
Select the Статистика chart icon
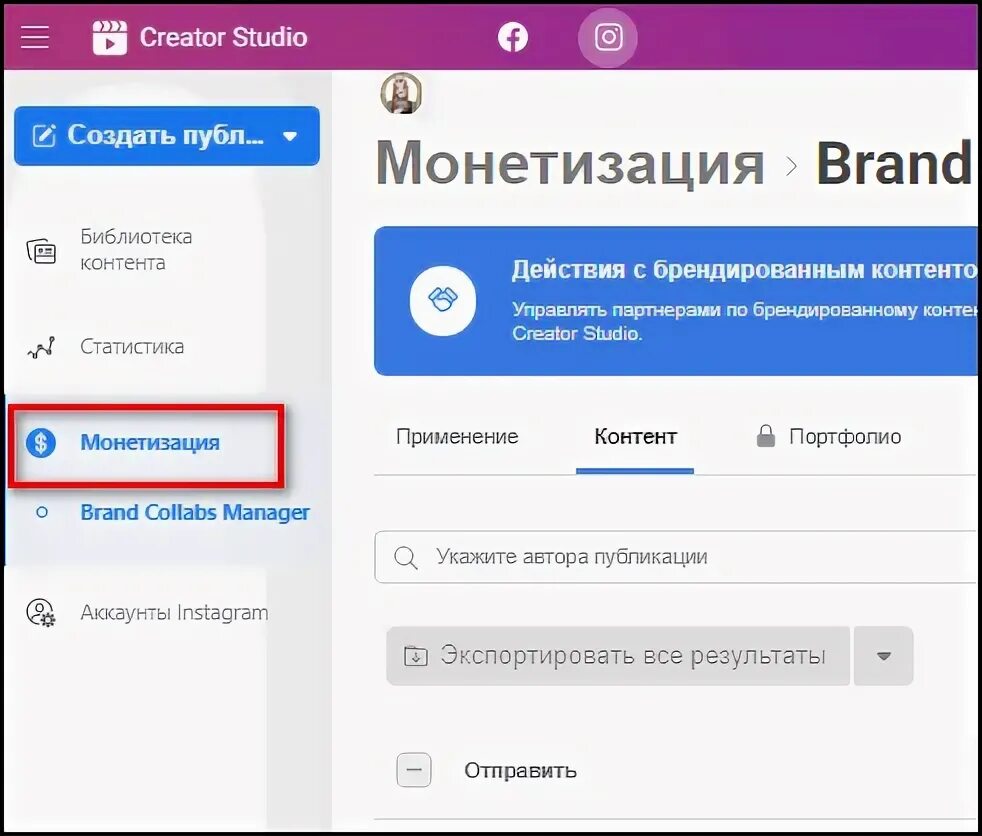(40, 346)
